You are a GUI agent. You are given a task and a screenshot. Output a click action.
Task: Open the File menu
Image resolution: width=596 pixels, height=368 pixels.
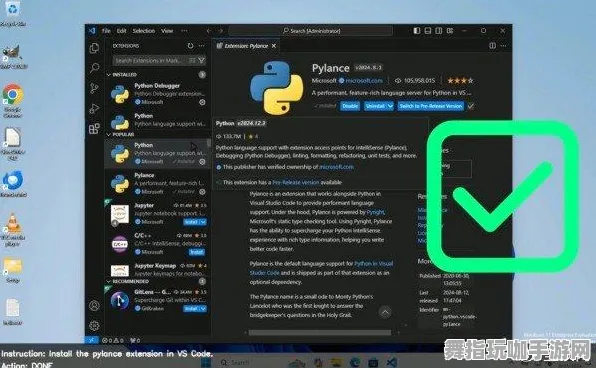(106, 31)
